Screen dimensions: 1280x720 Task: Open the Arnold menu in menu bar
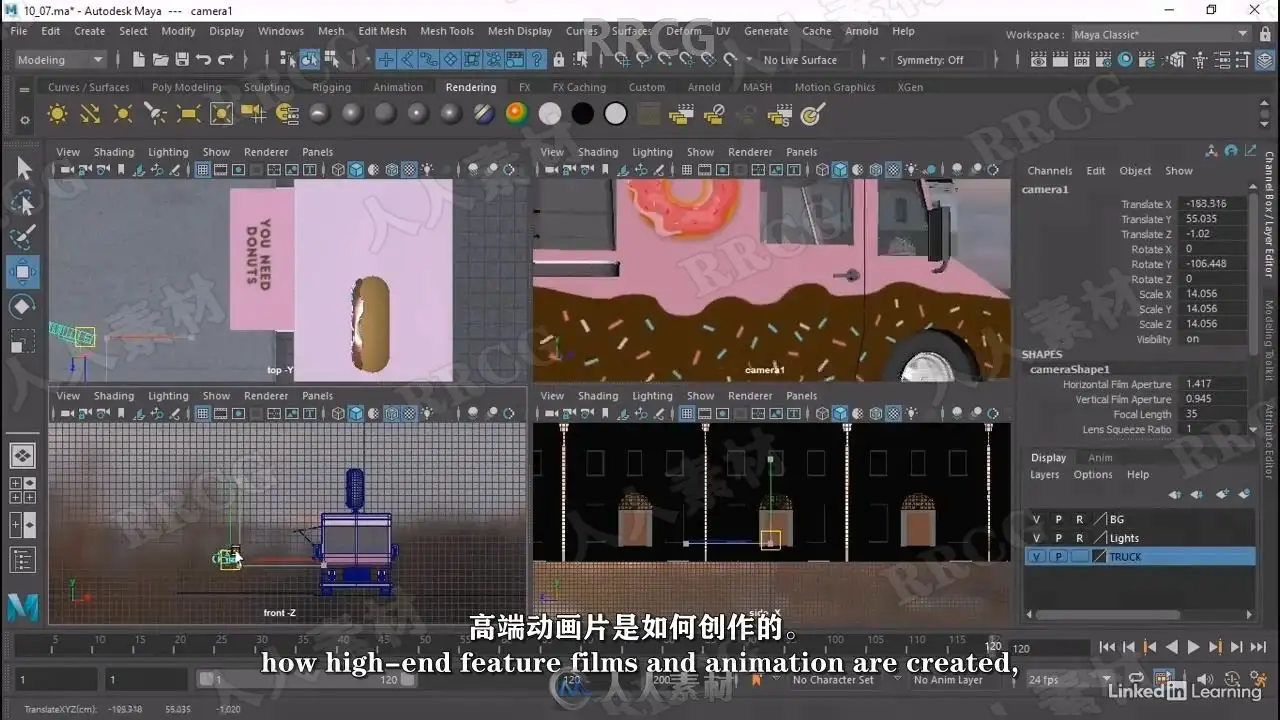coord(862,31)
